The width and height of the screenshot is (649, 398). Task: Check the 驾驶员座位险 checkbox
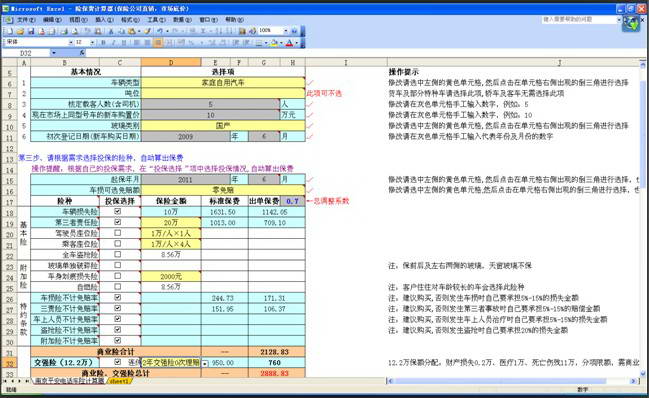(118, 233)
